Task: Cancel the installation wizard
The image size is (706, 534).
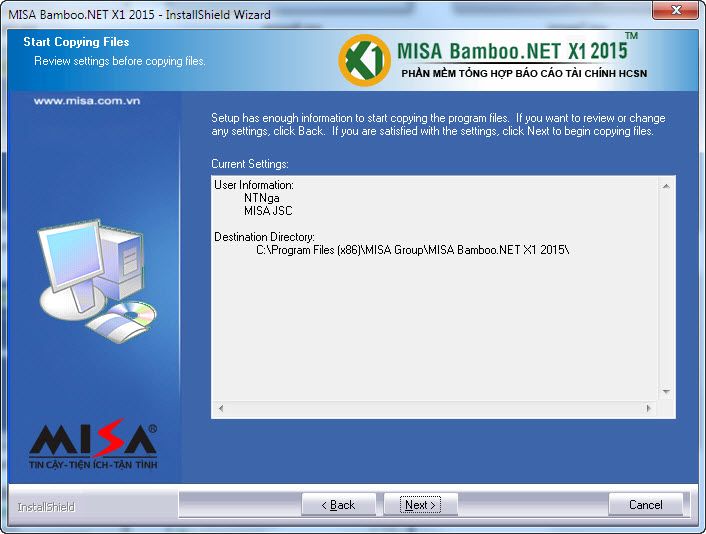Action: (646, 505)
